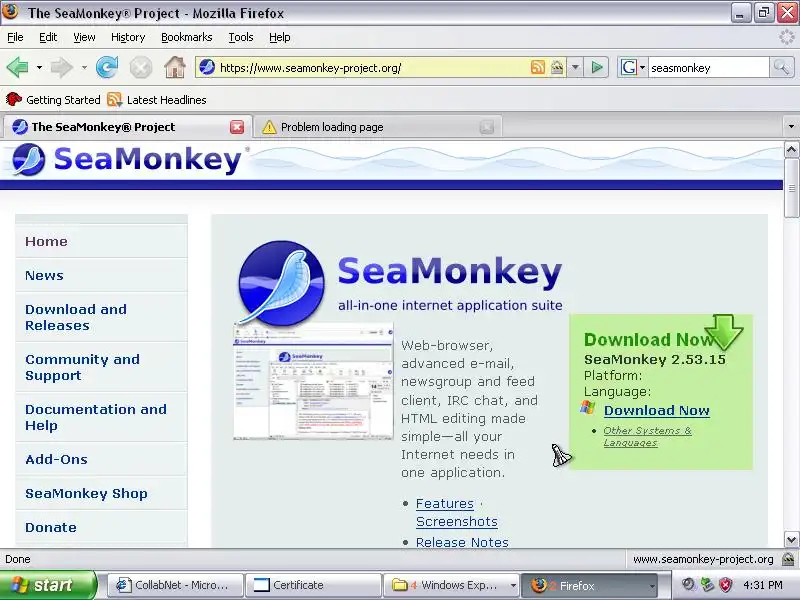The height and width of the screenshot is (600, 800).
Task: Open the History menu
Action: [128, 37]
